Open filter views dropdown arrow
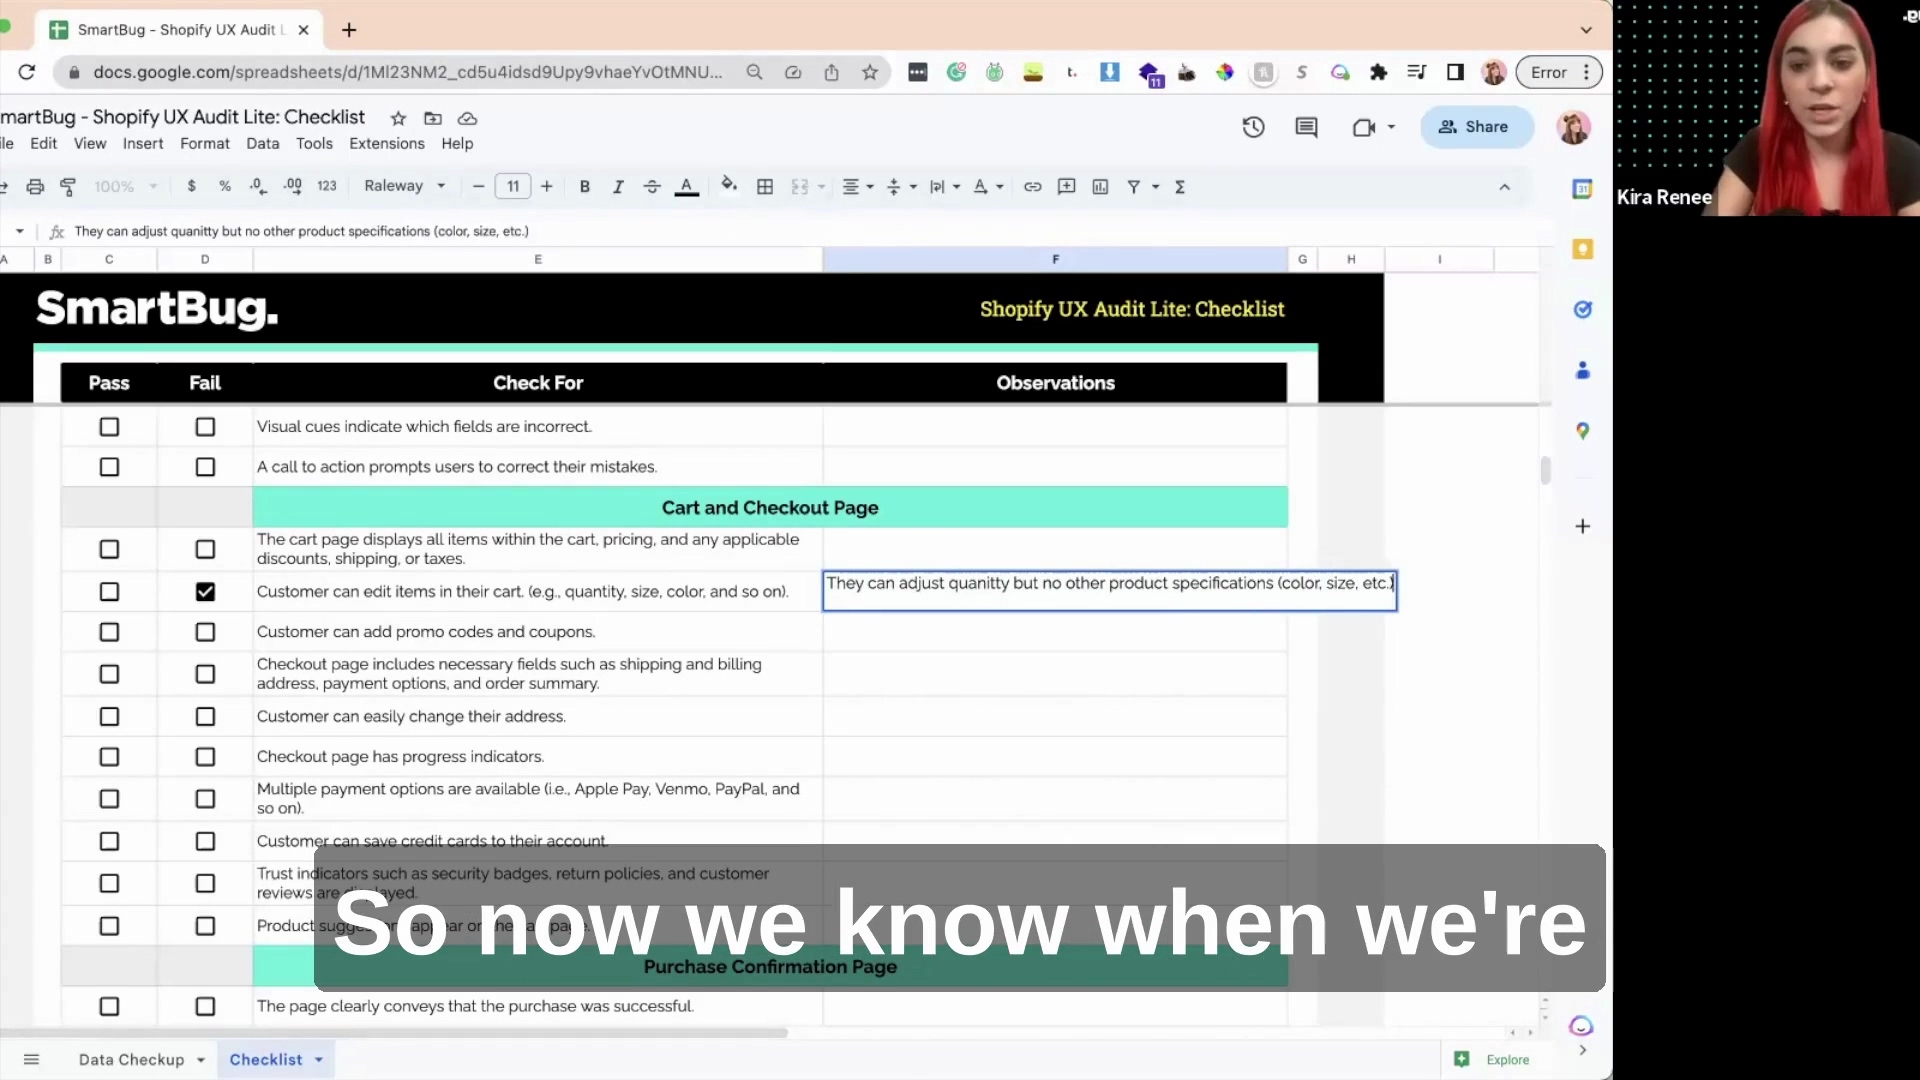This screenshot has width=1920, height=1080. [x=1156, y=187]
